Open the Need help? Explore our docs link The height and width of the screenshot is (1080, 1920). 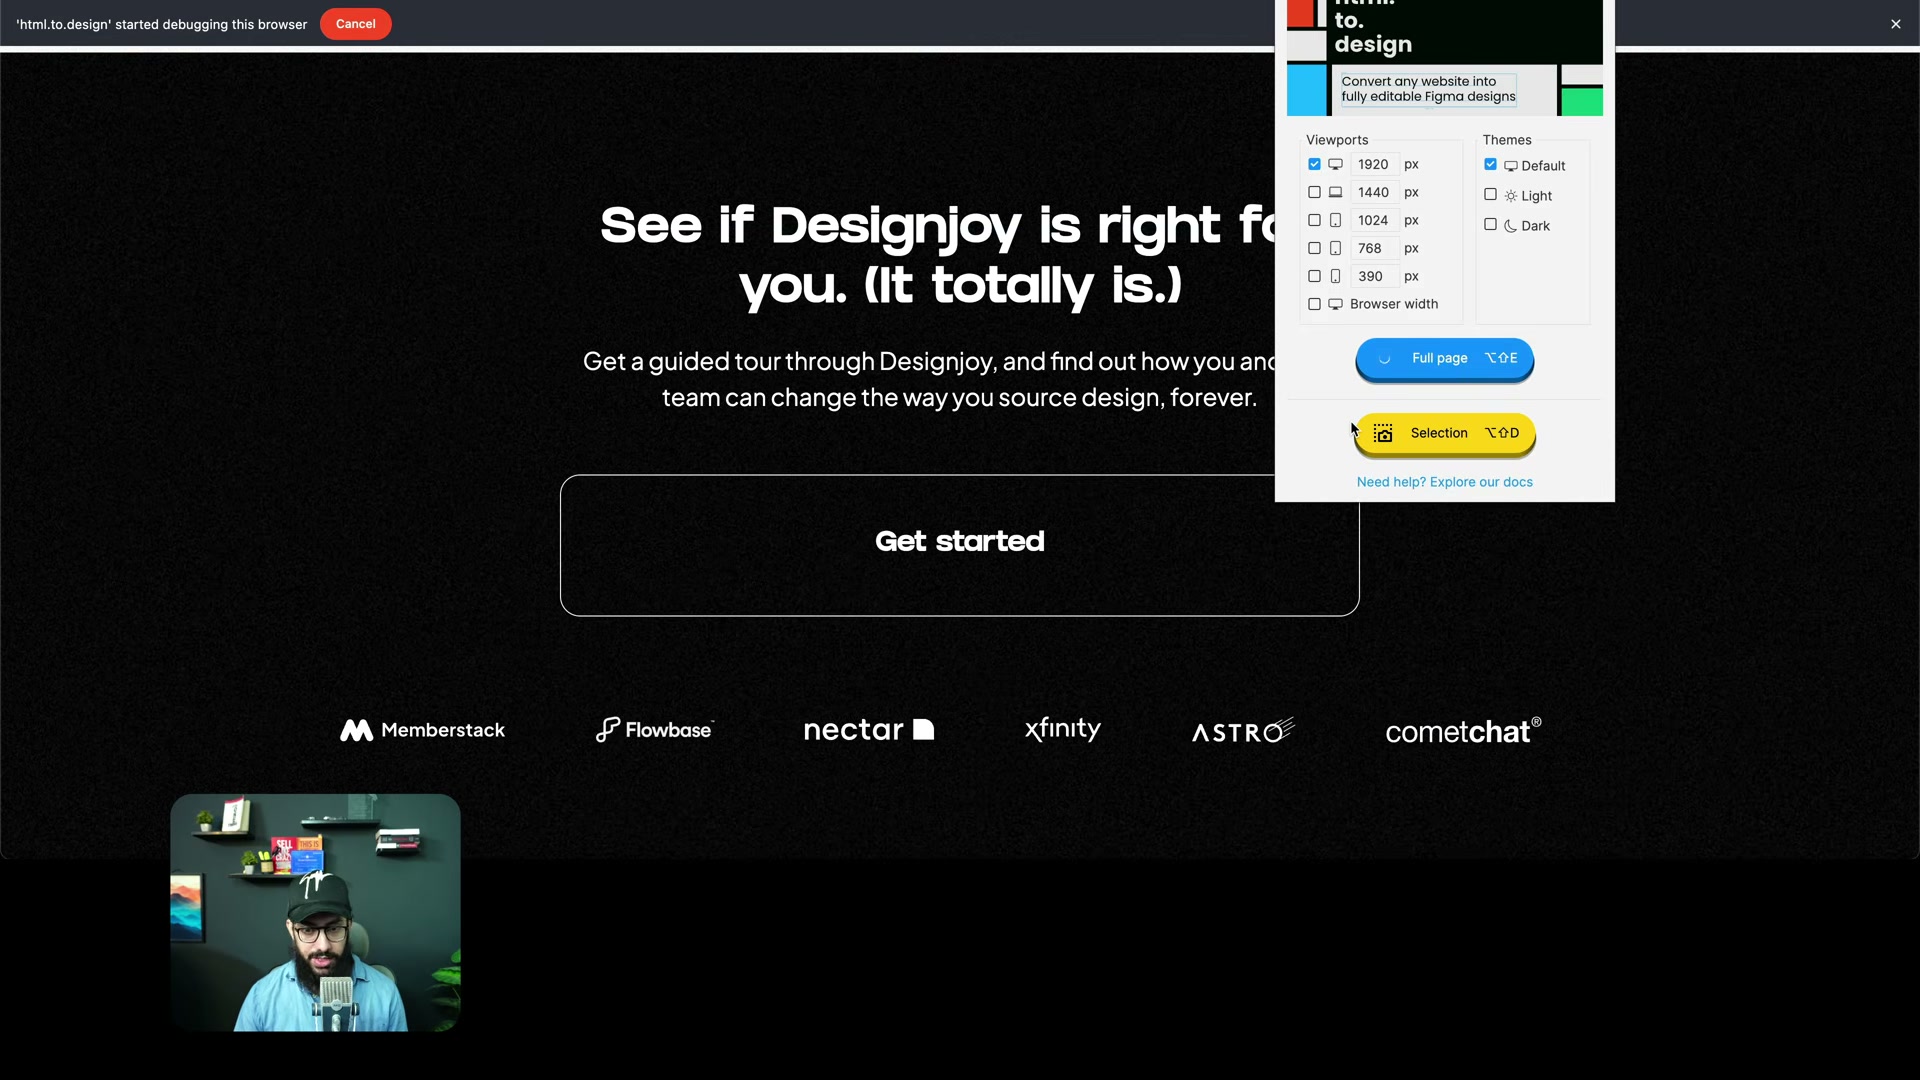coord(1444,482)
